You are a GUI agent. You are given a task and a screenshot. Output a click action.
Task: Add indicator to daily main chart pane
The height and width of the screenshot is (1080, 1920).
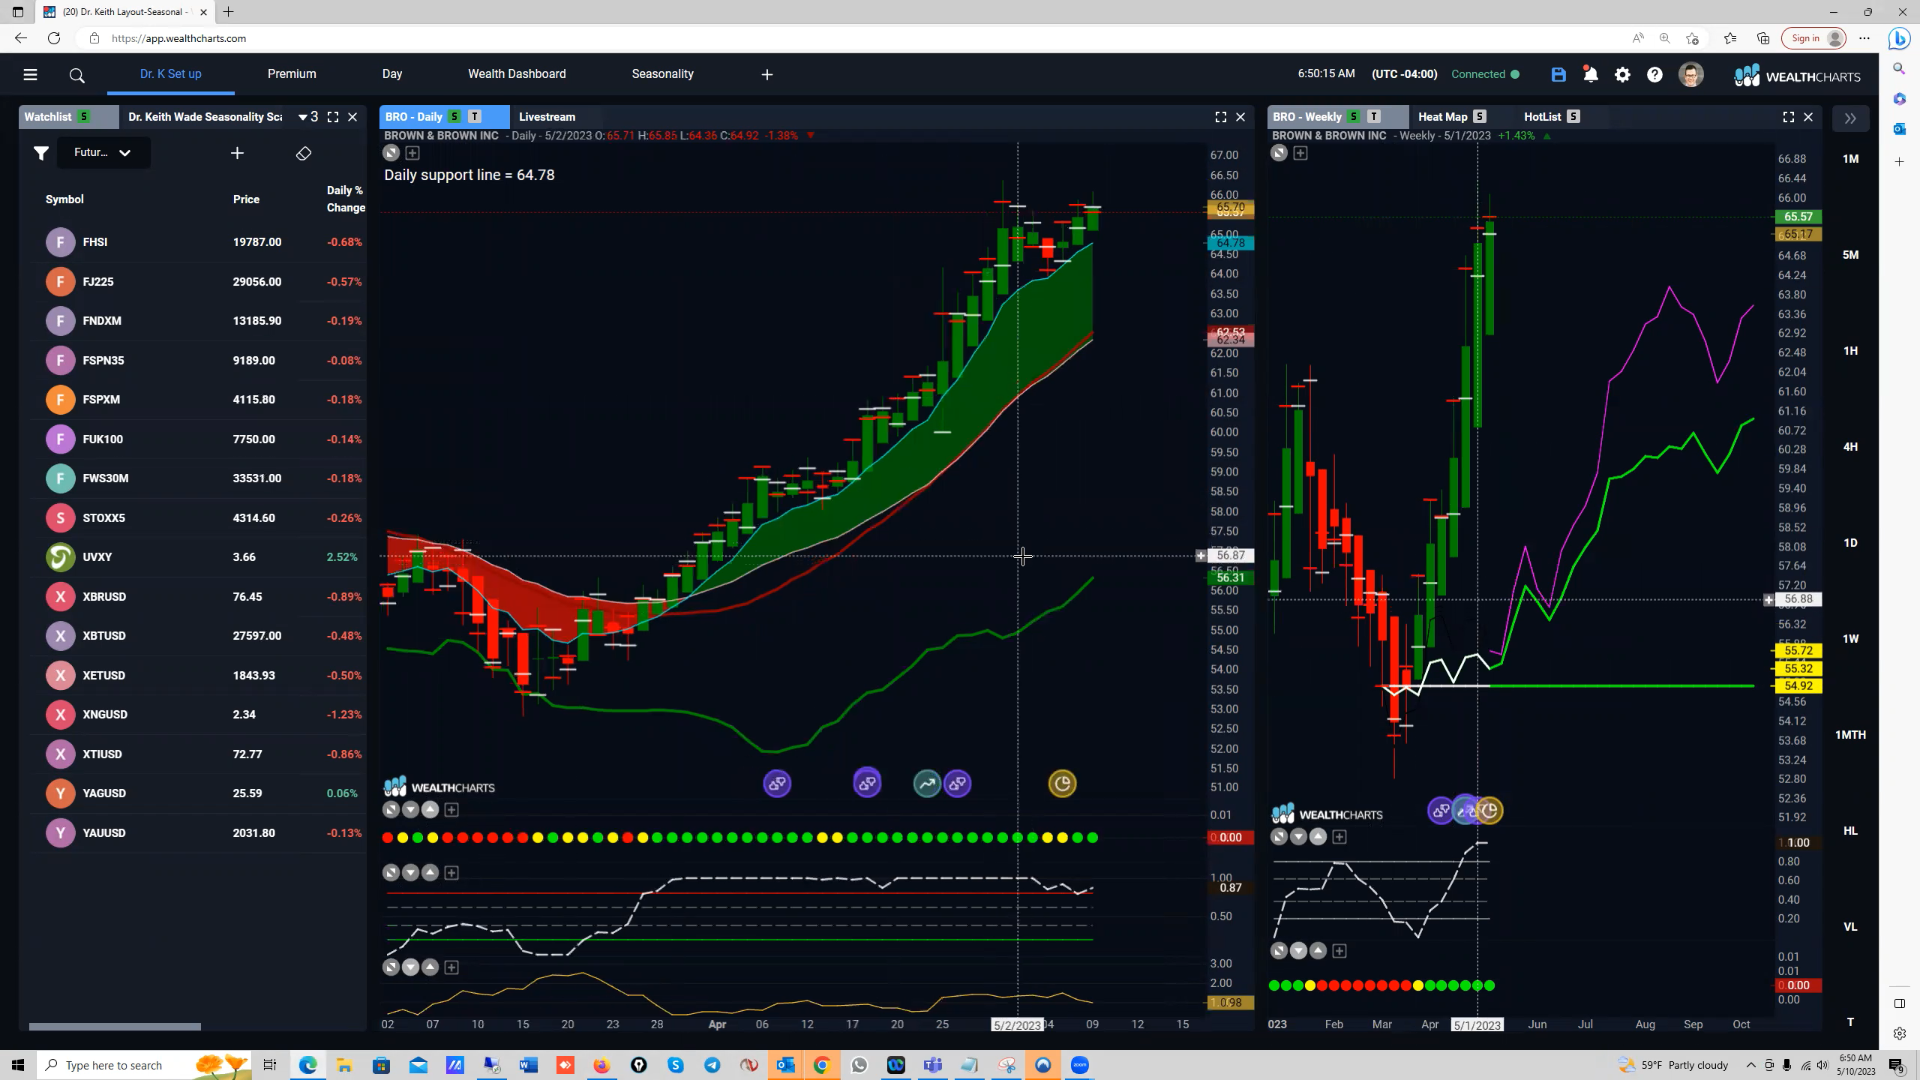[x=412, y=153]
